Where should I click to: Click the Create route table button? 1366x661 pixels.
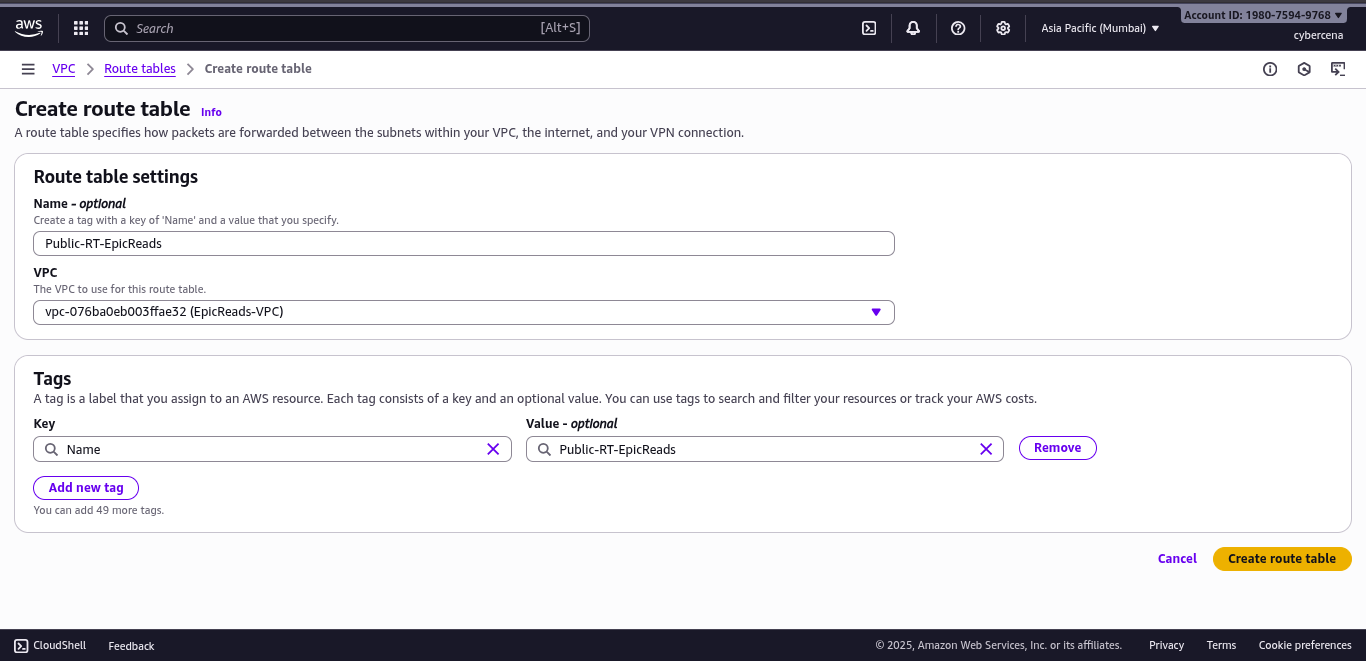tap(1282, 559)
